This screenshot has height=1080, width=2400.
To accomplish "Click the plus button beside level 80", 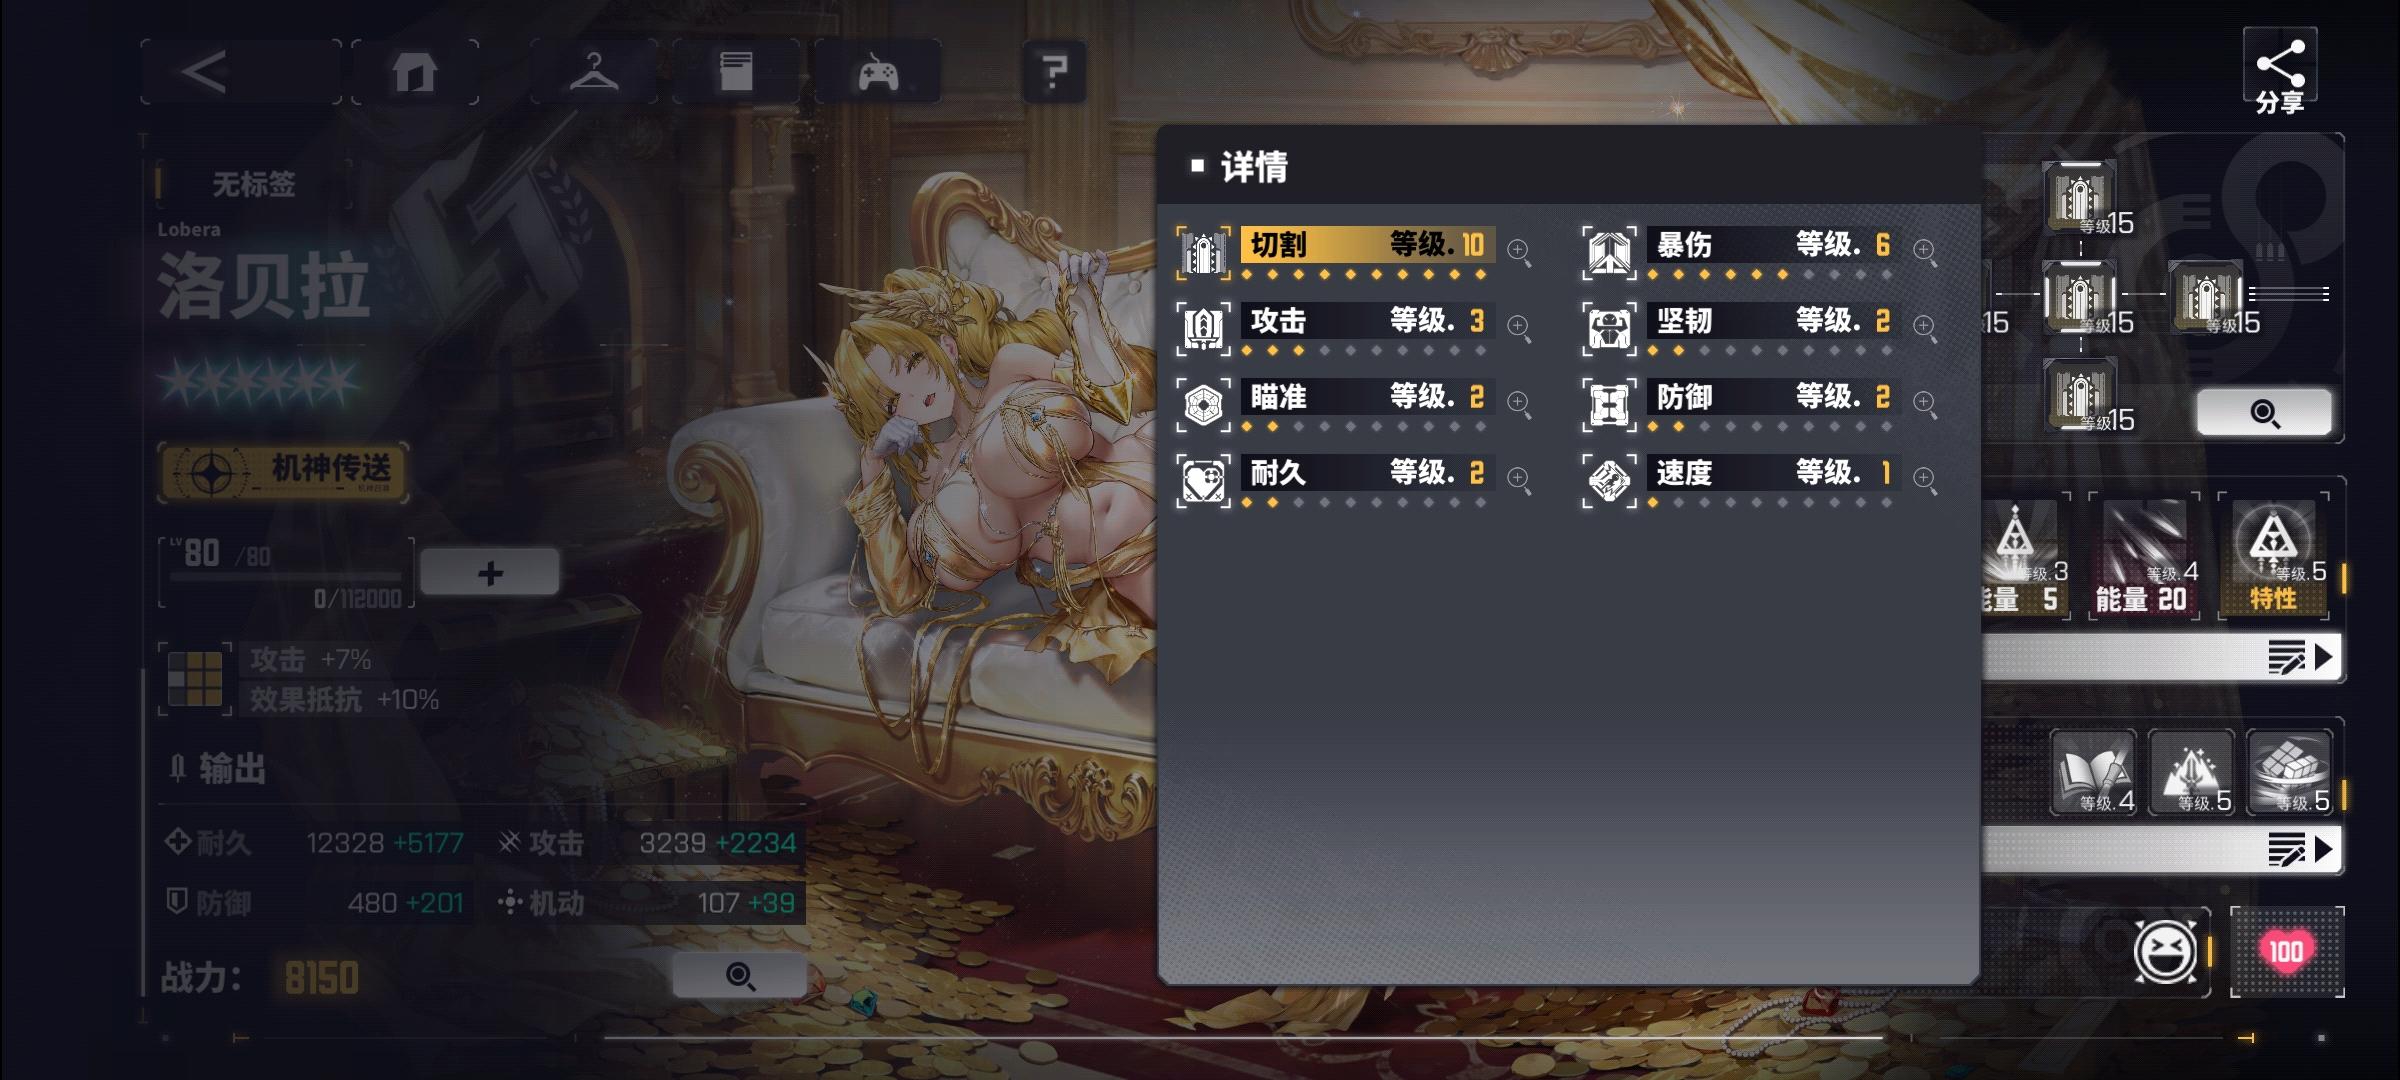I will [490, 573].
